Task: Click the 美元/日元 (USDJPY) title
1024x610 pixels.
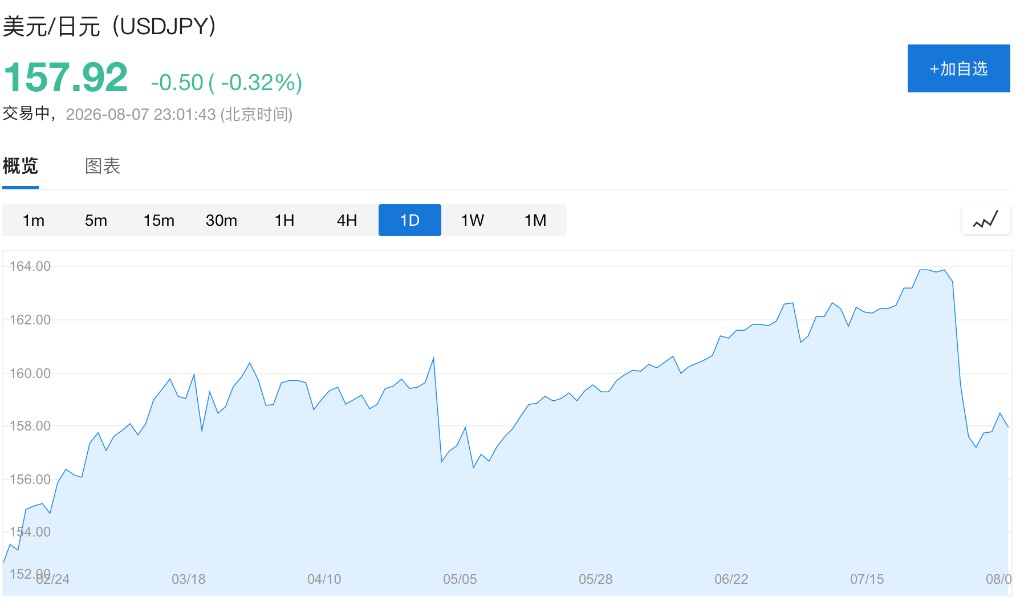Action: pos(109,26)
